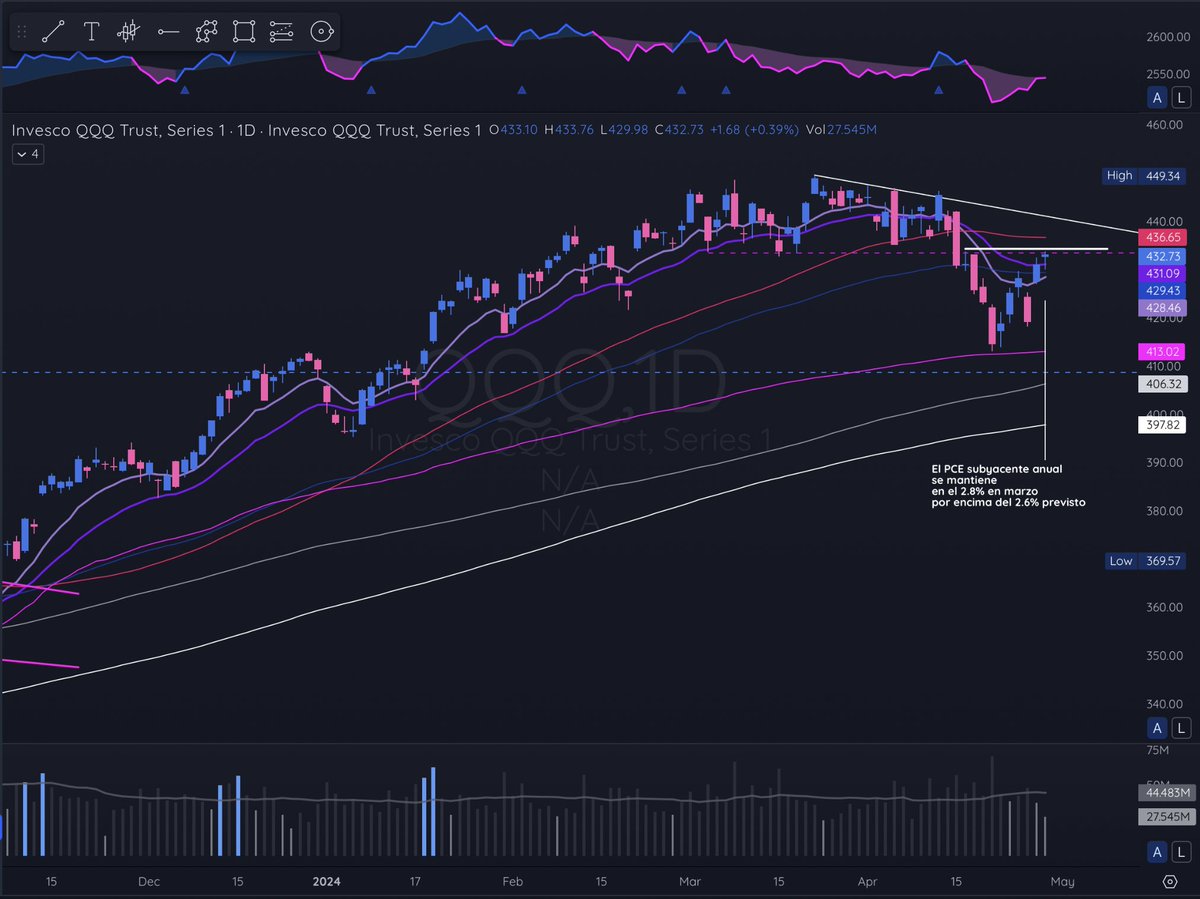Screen dimensions: 1200x899
Task: Select the Fibonacci retracement tool
Action: click(281, 32)
